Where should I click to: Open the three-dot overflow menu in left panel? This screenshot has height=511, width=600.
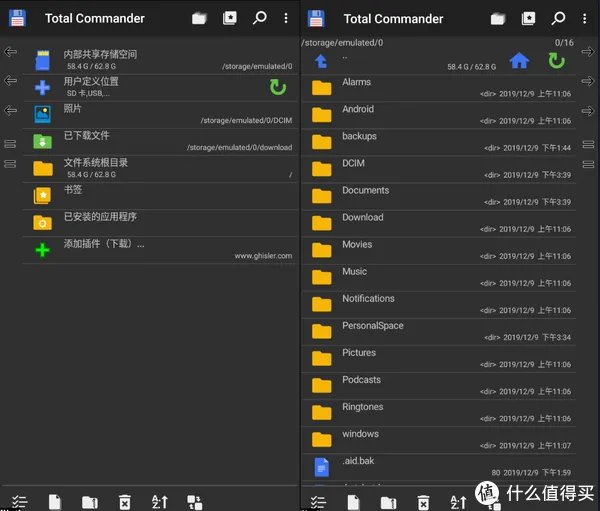point(286,18)
